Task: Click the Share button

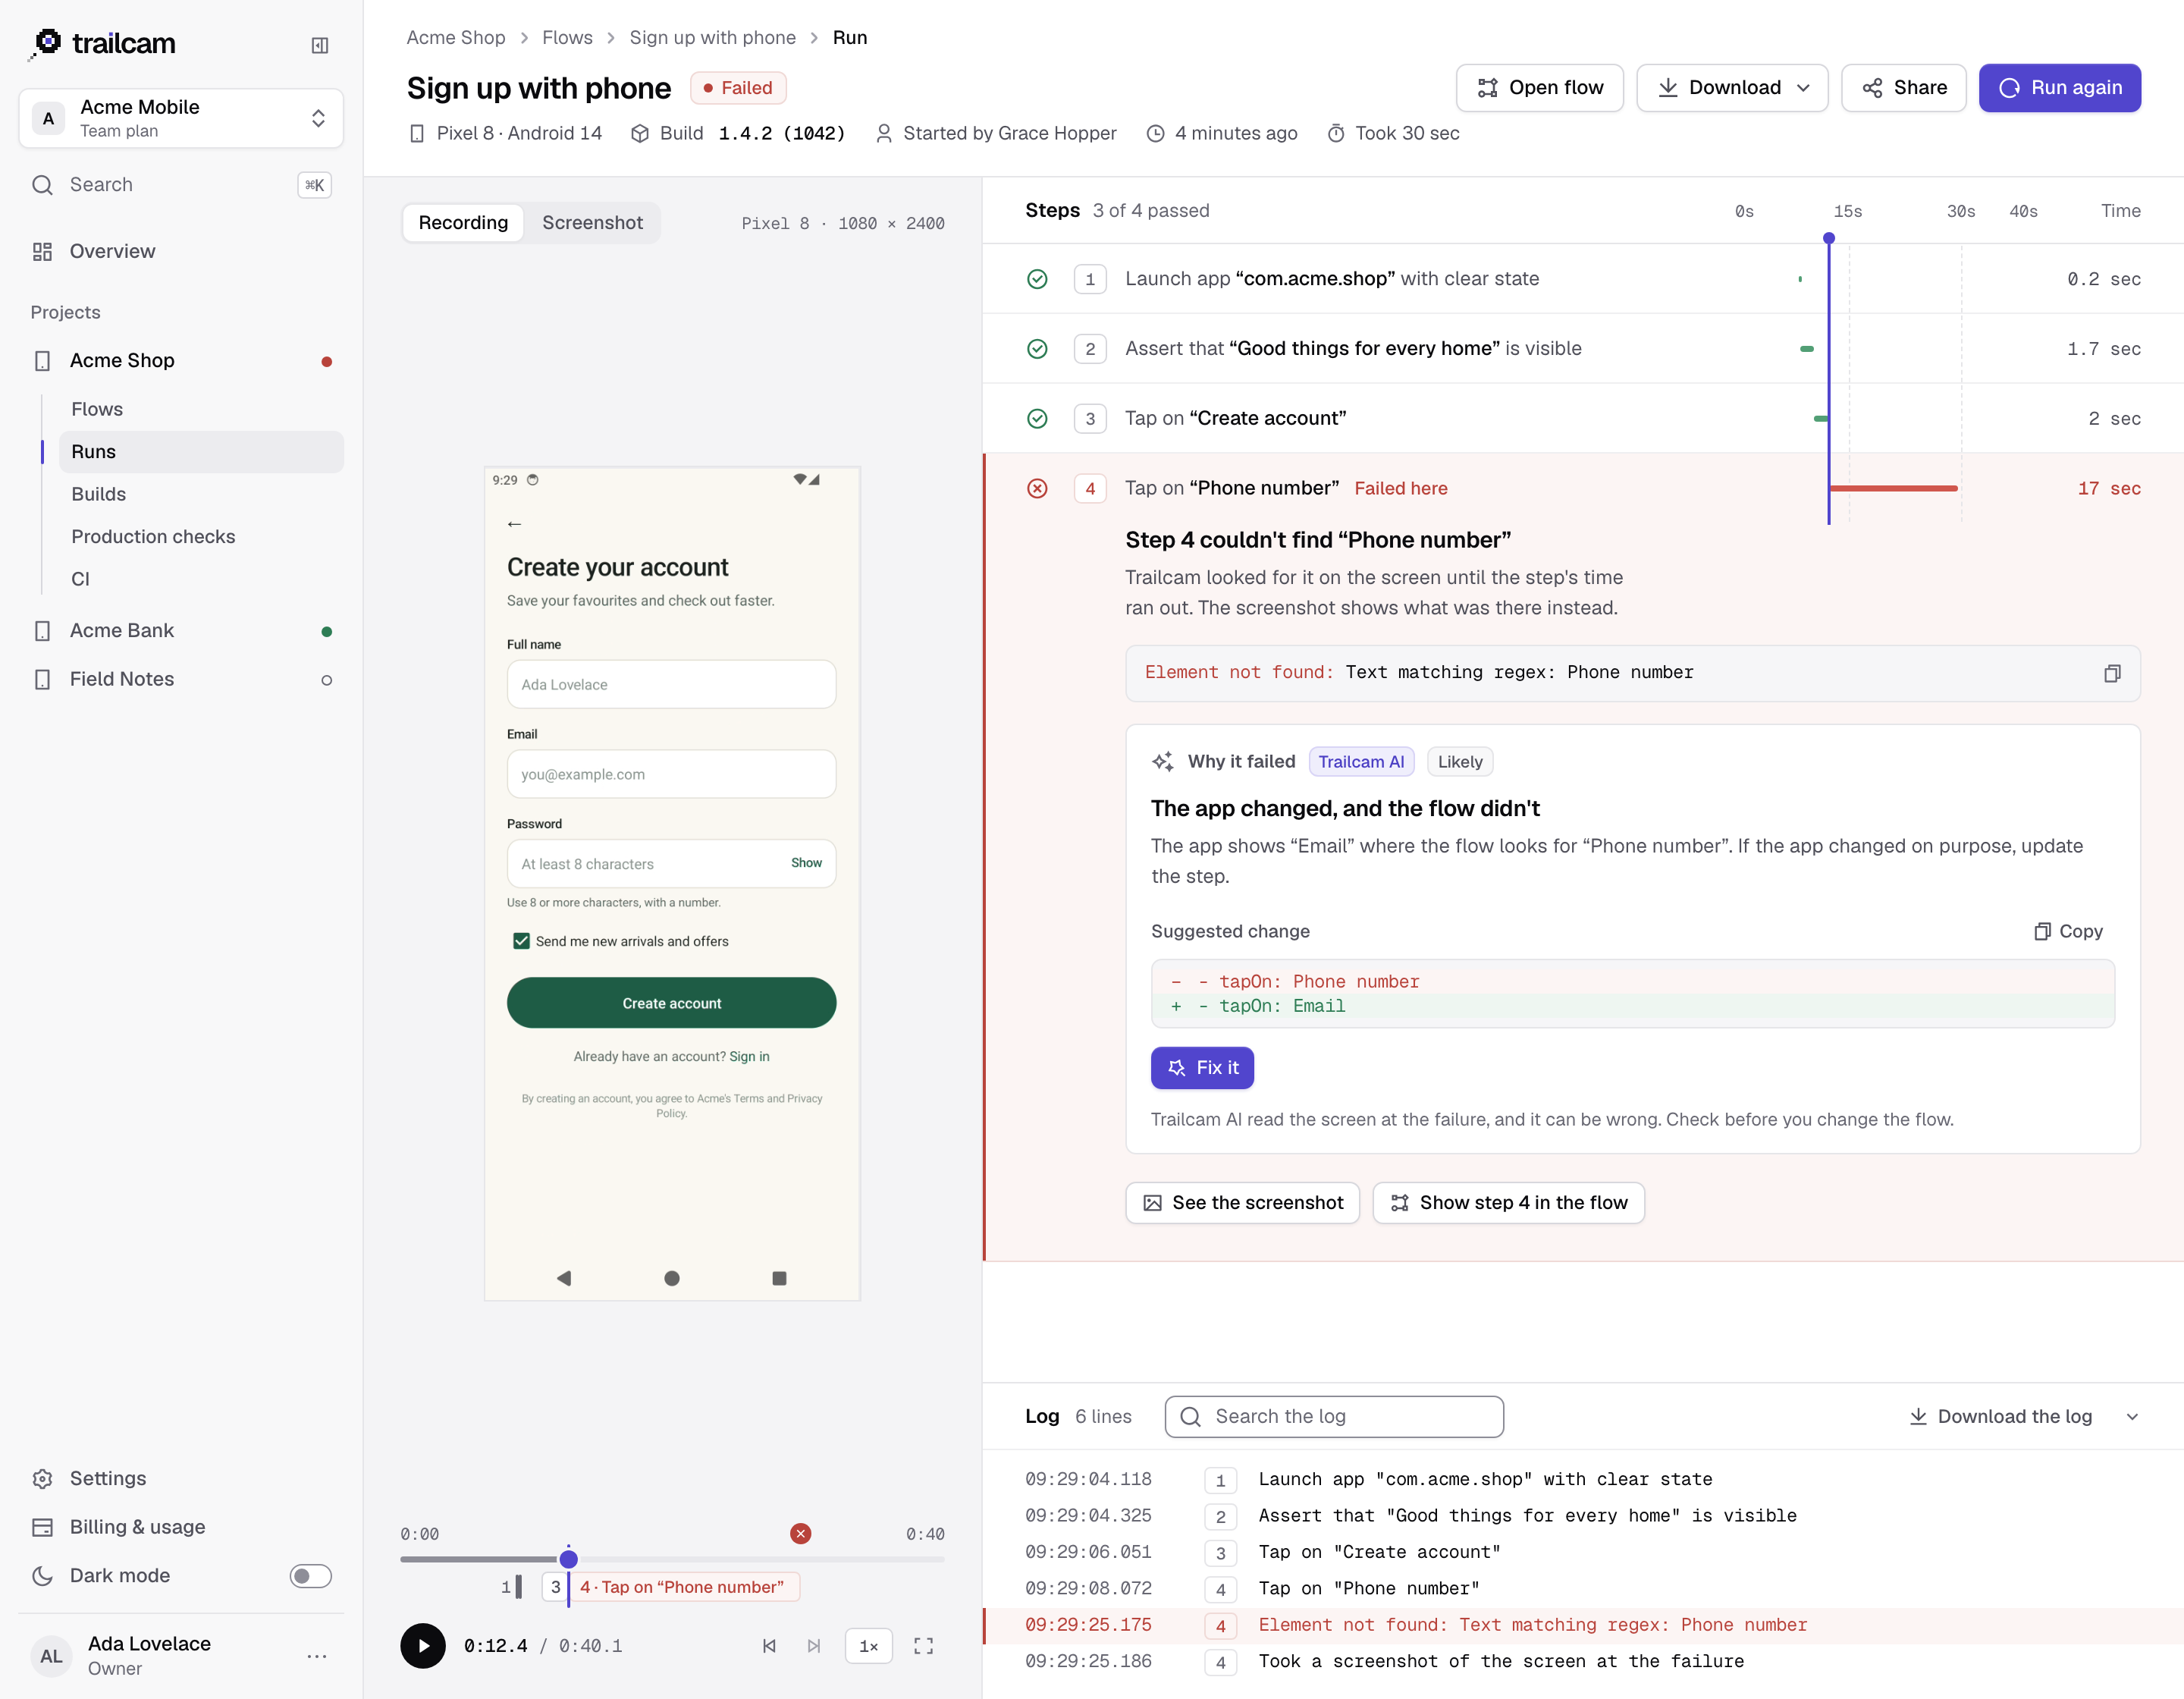Action: pyautogui.click(x=1903, y=88)
